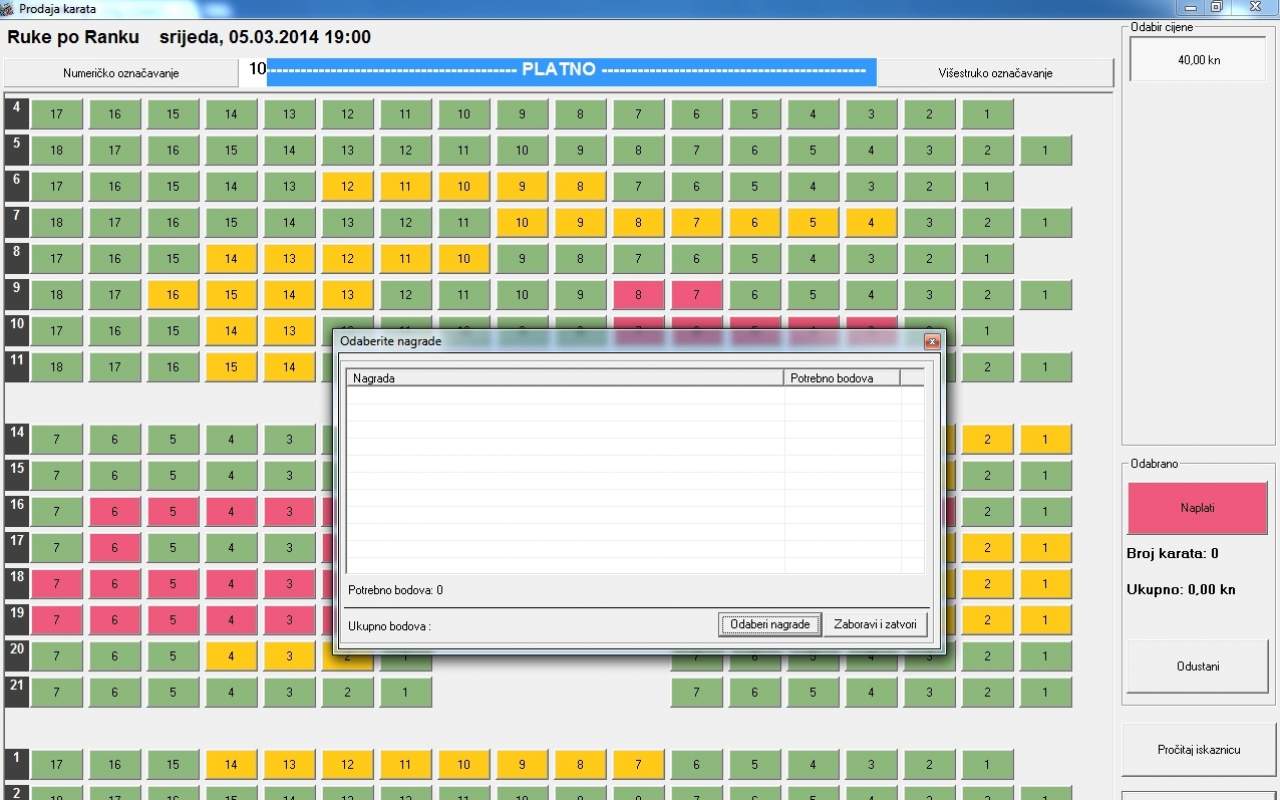Click Zaboravi i zatvori in dialog

874,624
